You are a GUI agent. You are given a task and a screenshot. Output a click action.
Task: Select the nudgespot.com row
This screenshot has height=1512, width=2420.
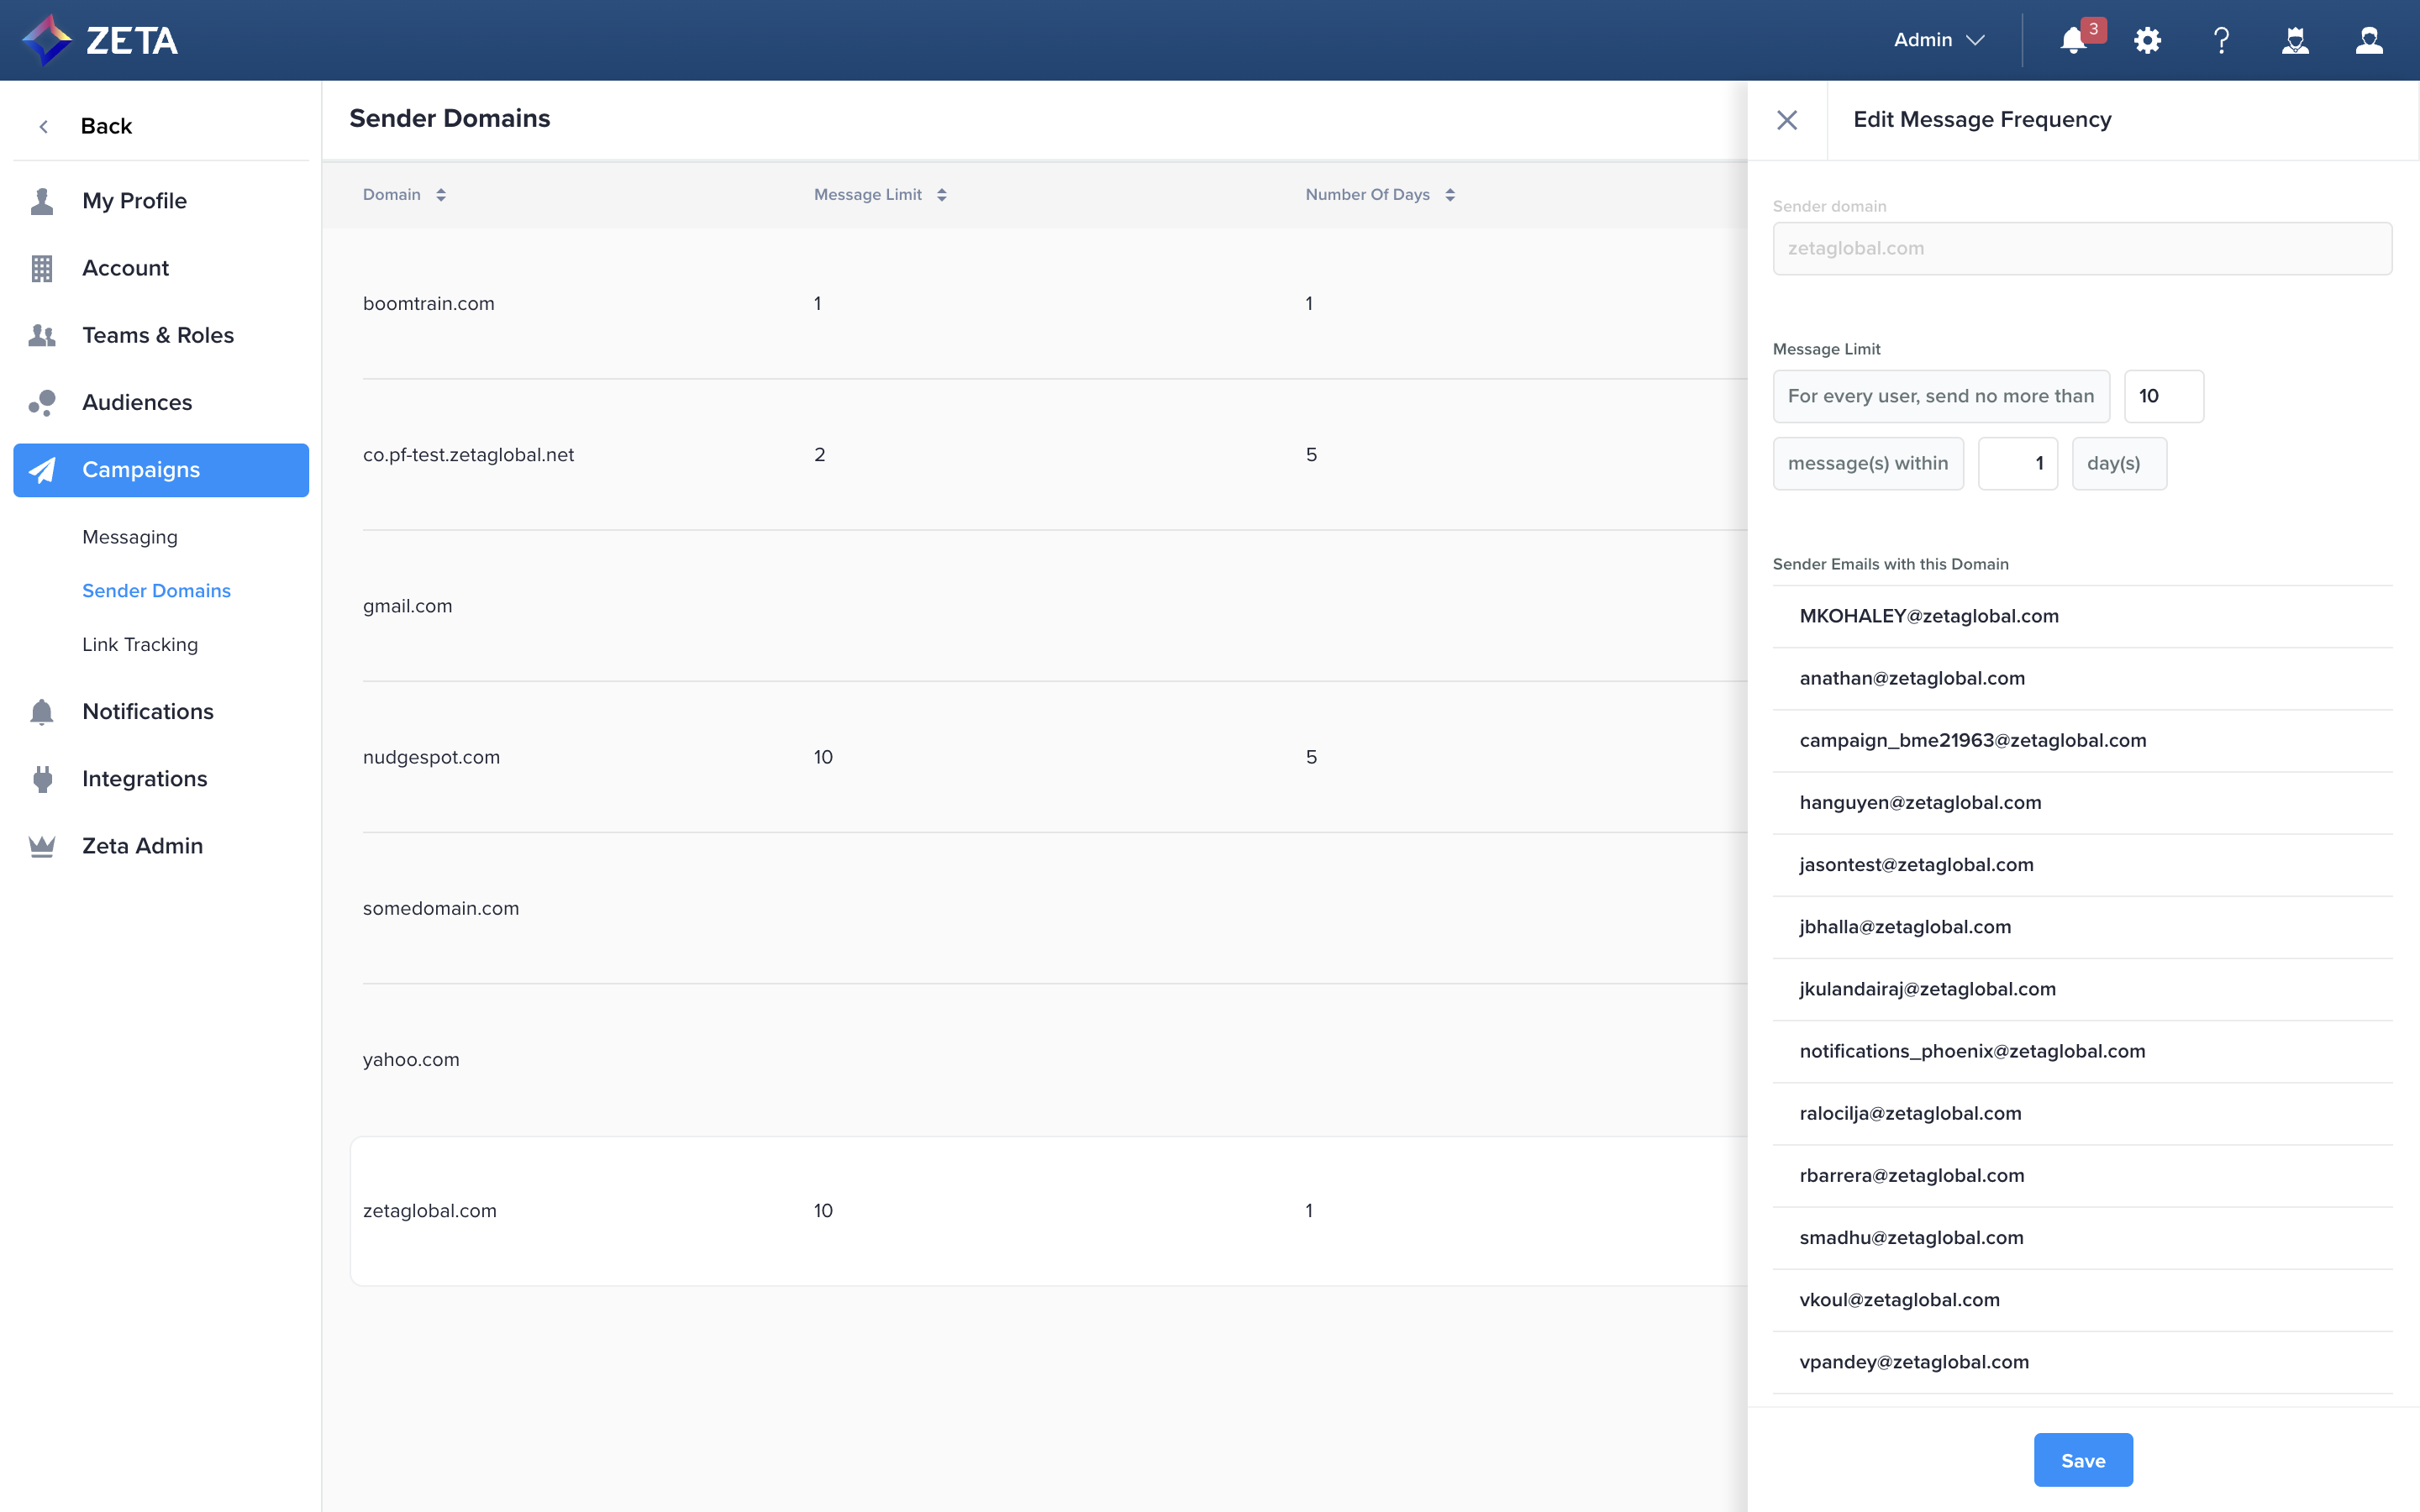1049,757
